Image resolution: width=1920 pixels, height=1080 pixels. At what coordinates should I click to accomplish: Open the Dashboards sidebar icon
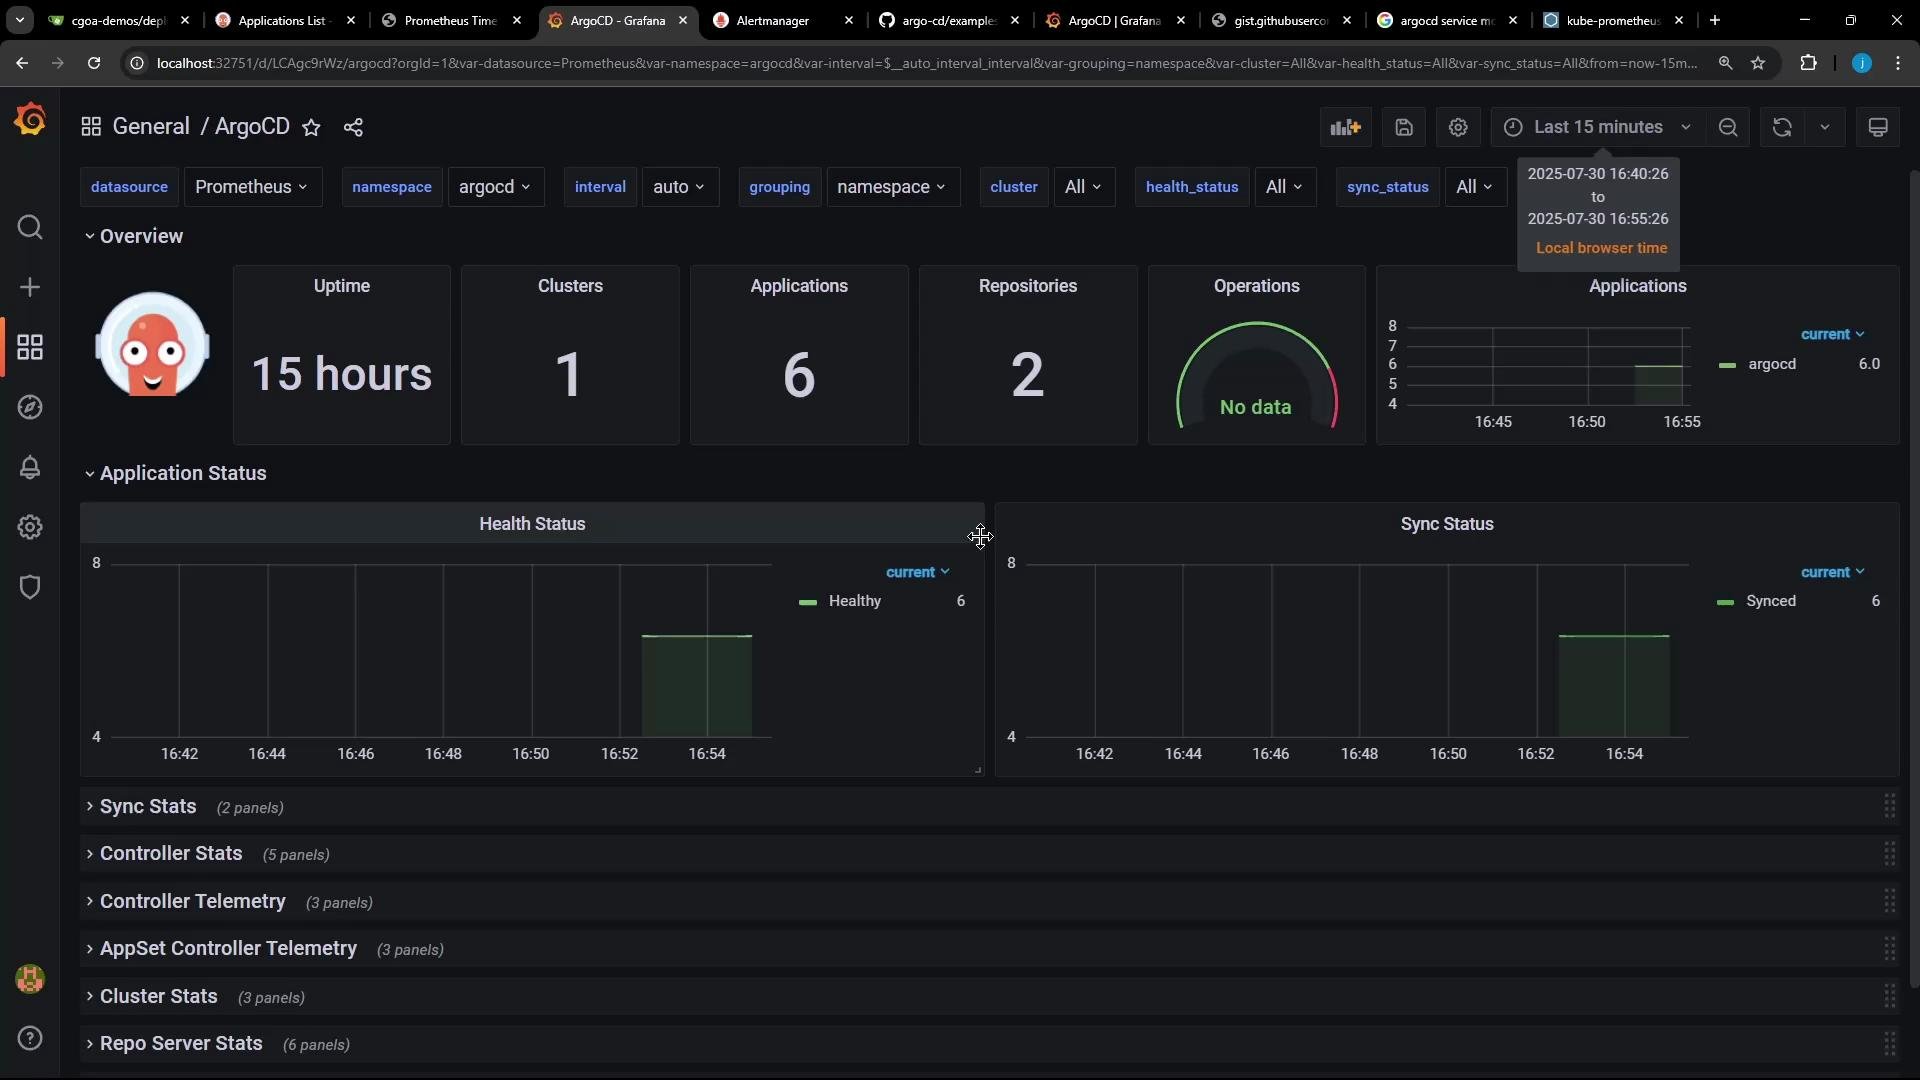(30, 348)
